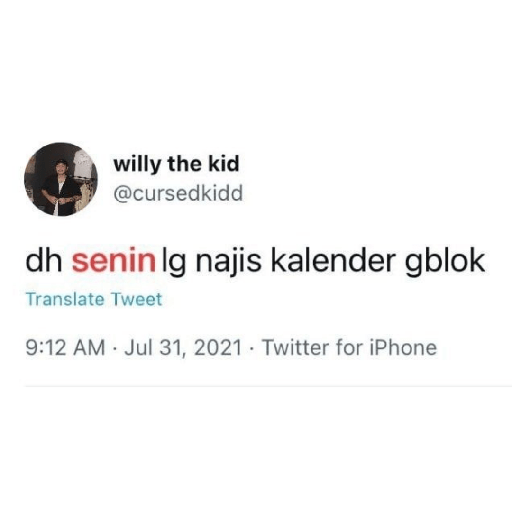512x512 pixels.
Task: Open the Twitter for iPhone source link
Action: 349,348
